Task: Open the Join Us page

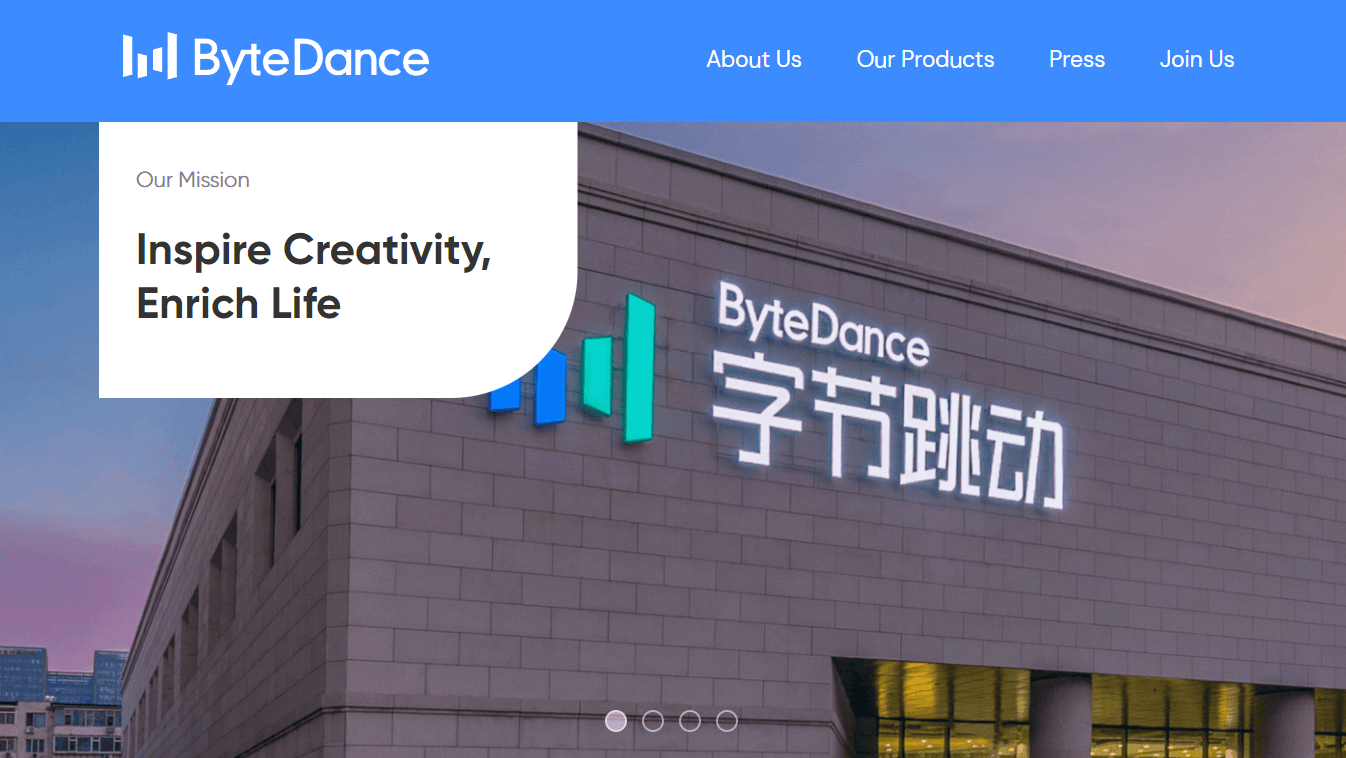Action: click(x=1197, y=60)
